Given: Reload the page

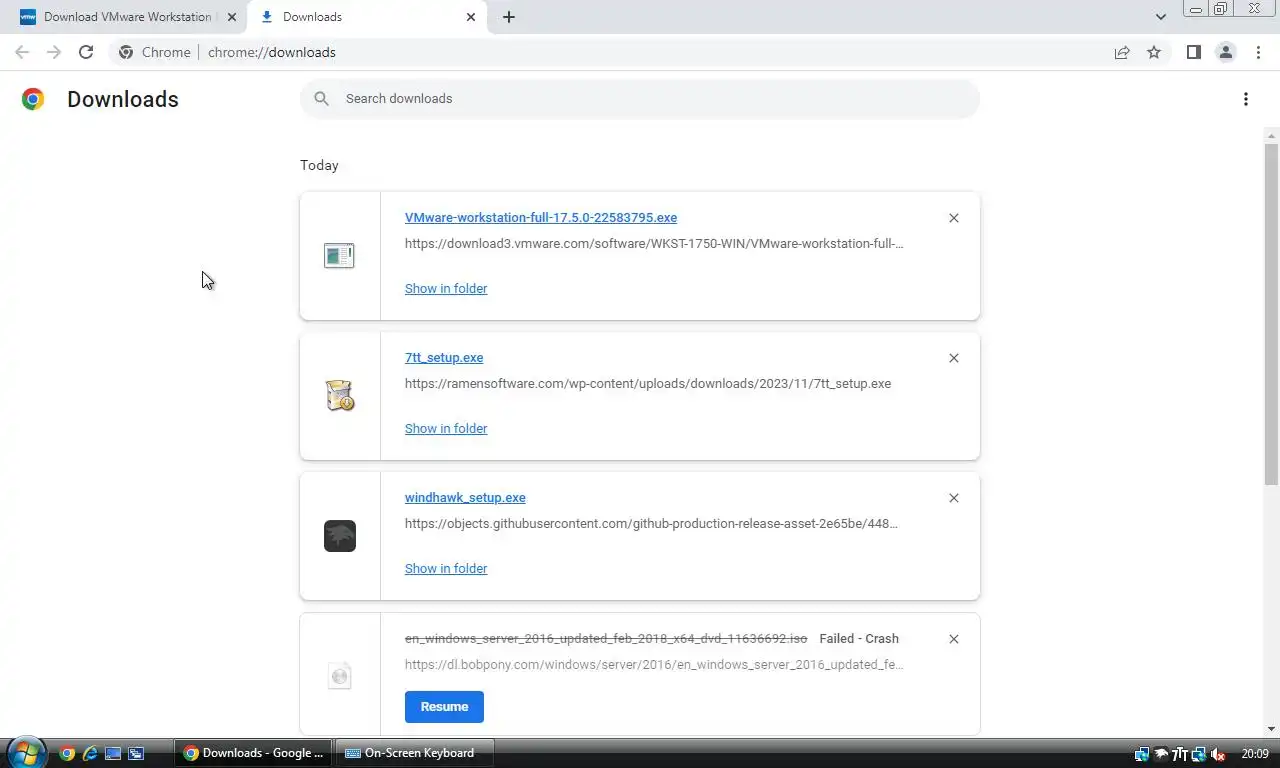Looking at the screenshot, I should click(86, 52).
